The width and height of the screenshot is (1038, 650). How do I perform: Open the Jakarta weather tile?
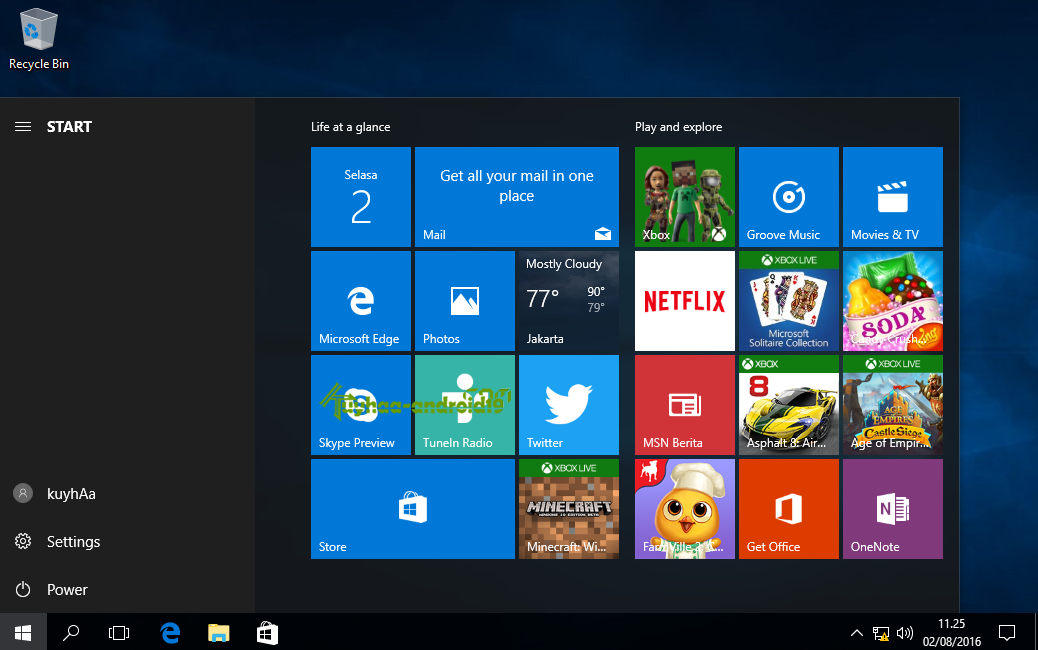569,301
